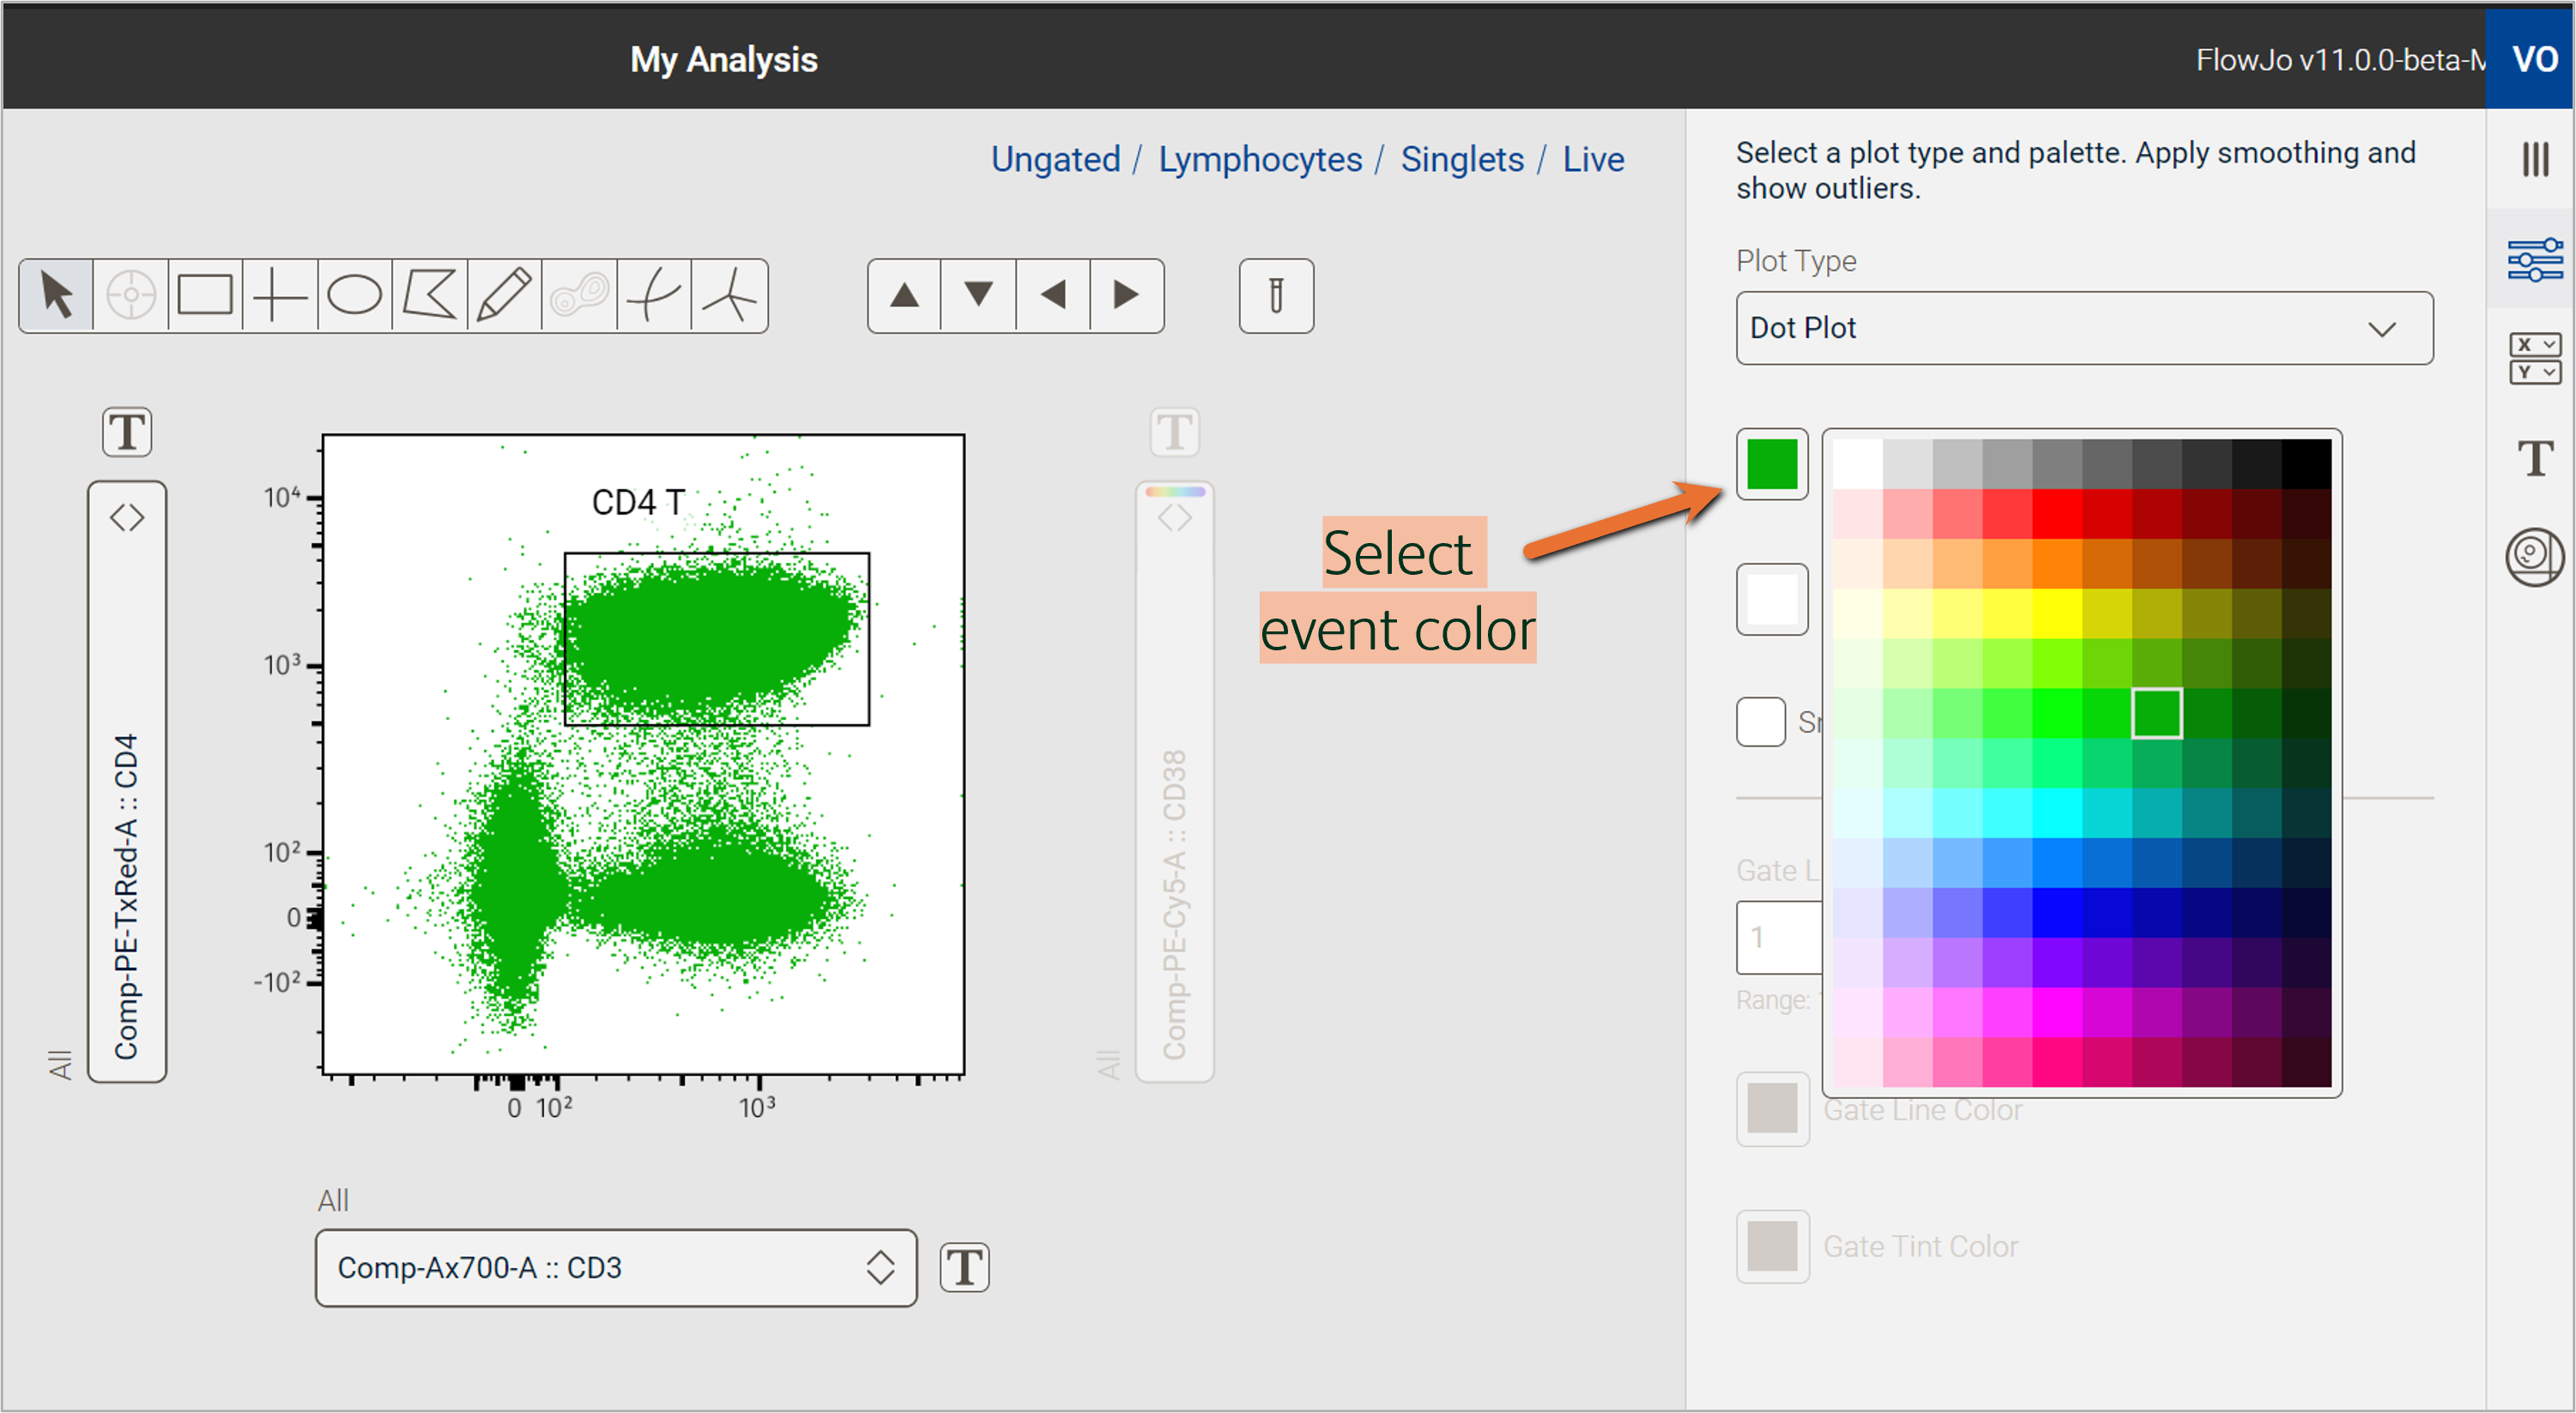Select the ellipse gate tool

click(353, 295)
